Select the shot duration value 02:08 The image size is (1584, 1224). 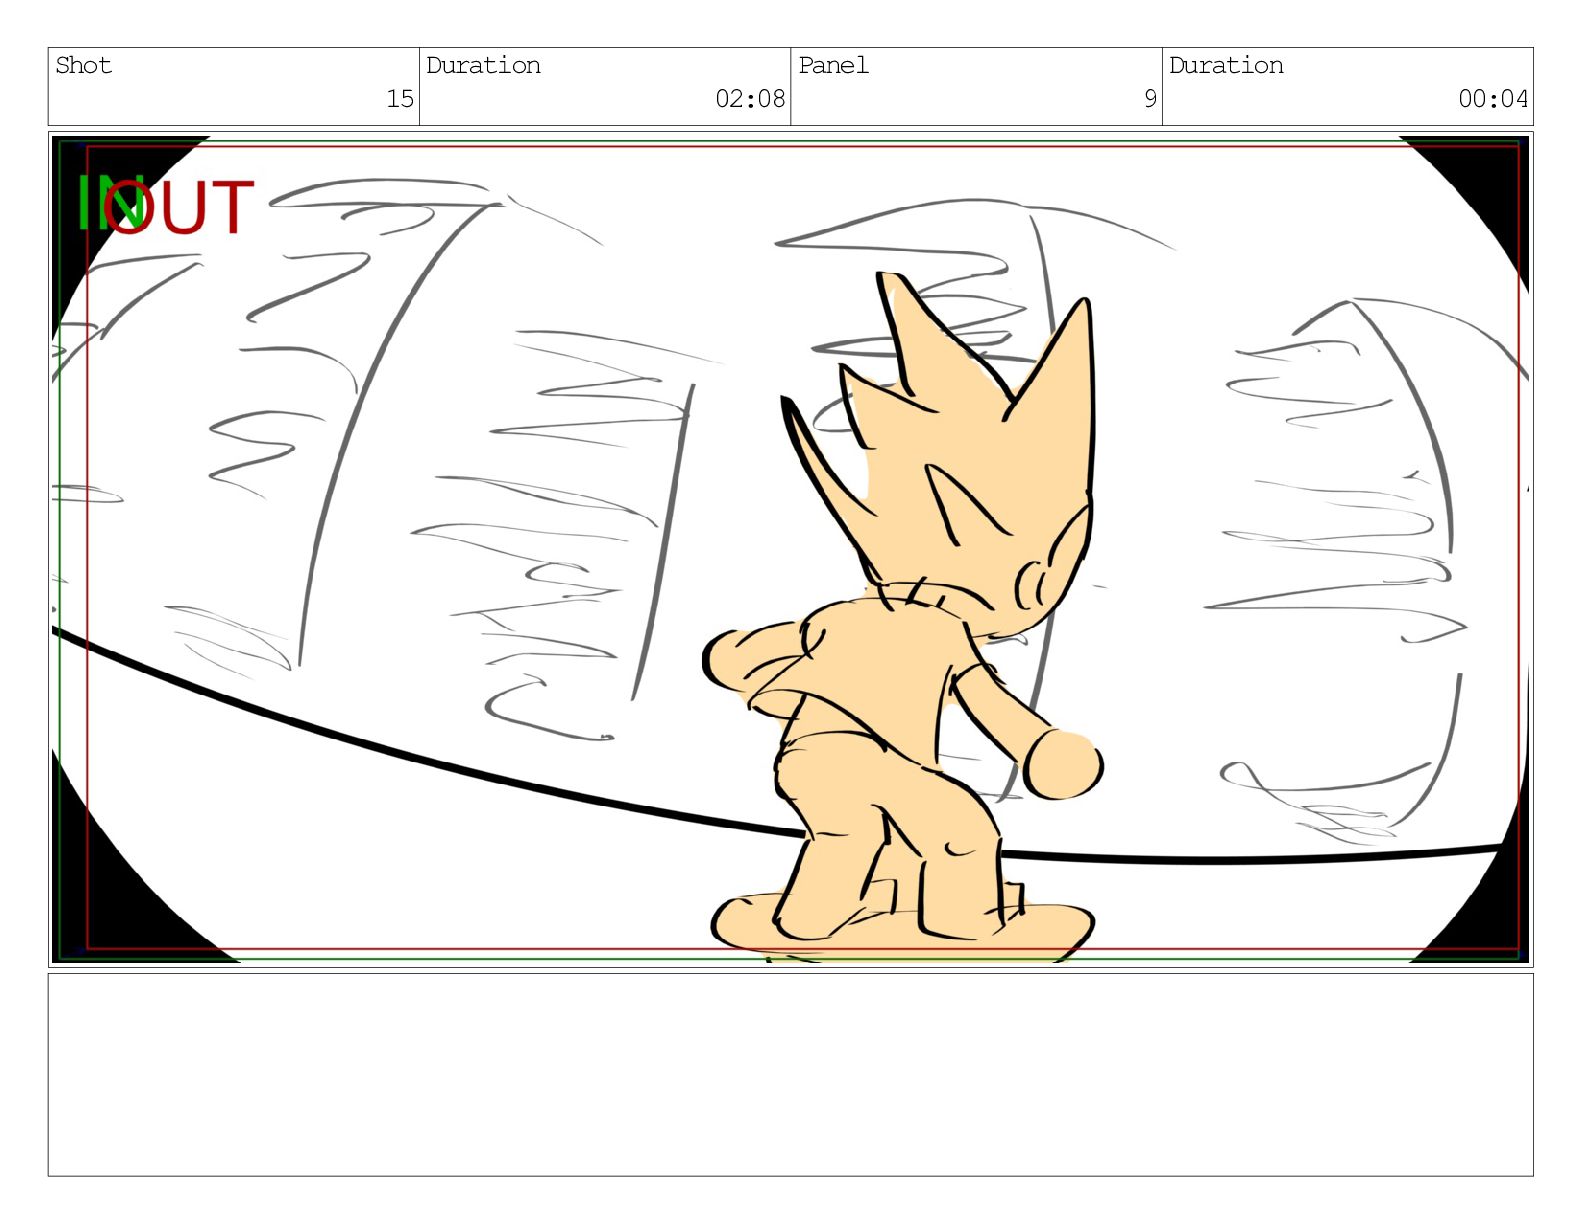(x=750, y=99)
